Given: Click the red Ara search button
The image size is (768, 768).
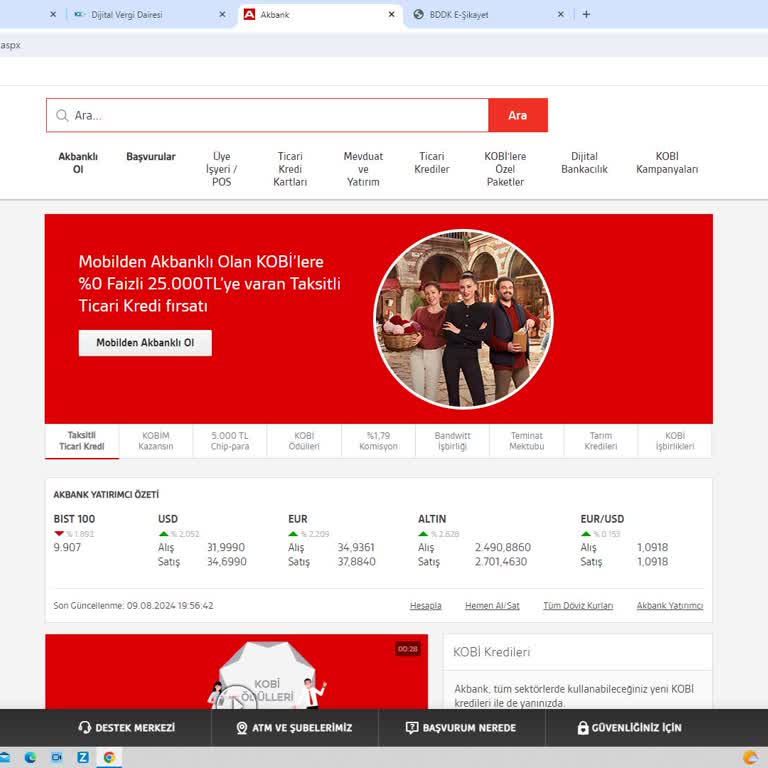Looking at the screenshot, I should (518, 116).
